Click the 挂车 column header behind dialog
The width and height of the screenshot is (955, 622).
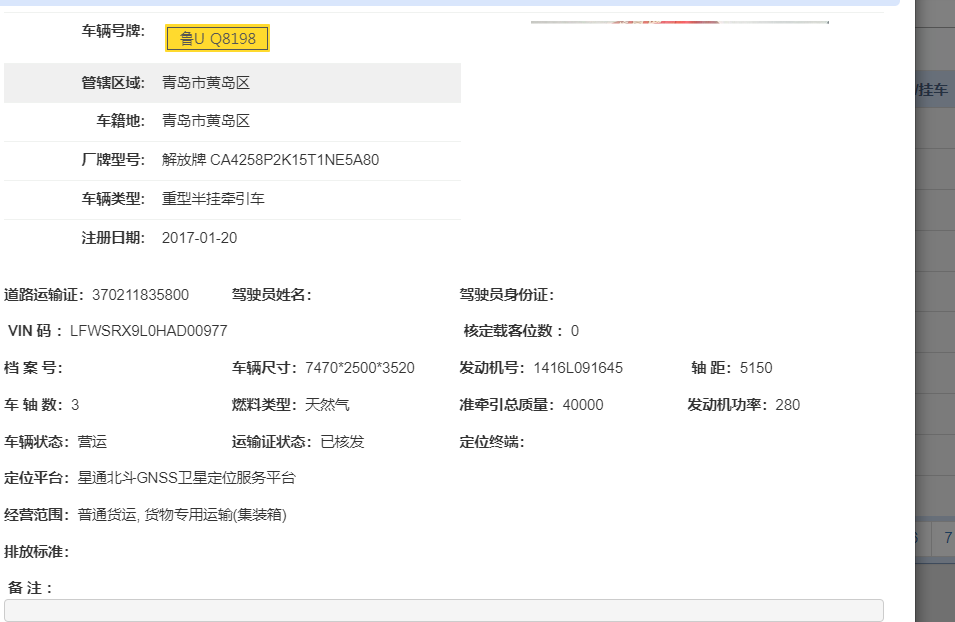[935, 90]
